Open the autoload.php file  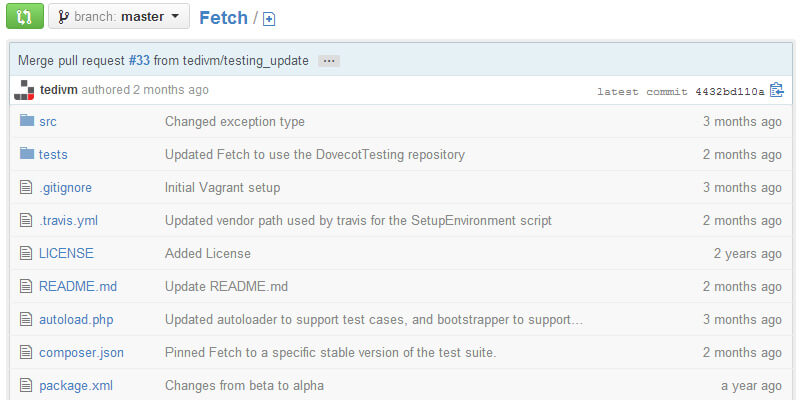pyautogui.click(x=76, y=319)
